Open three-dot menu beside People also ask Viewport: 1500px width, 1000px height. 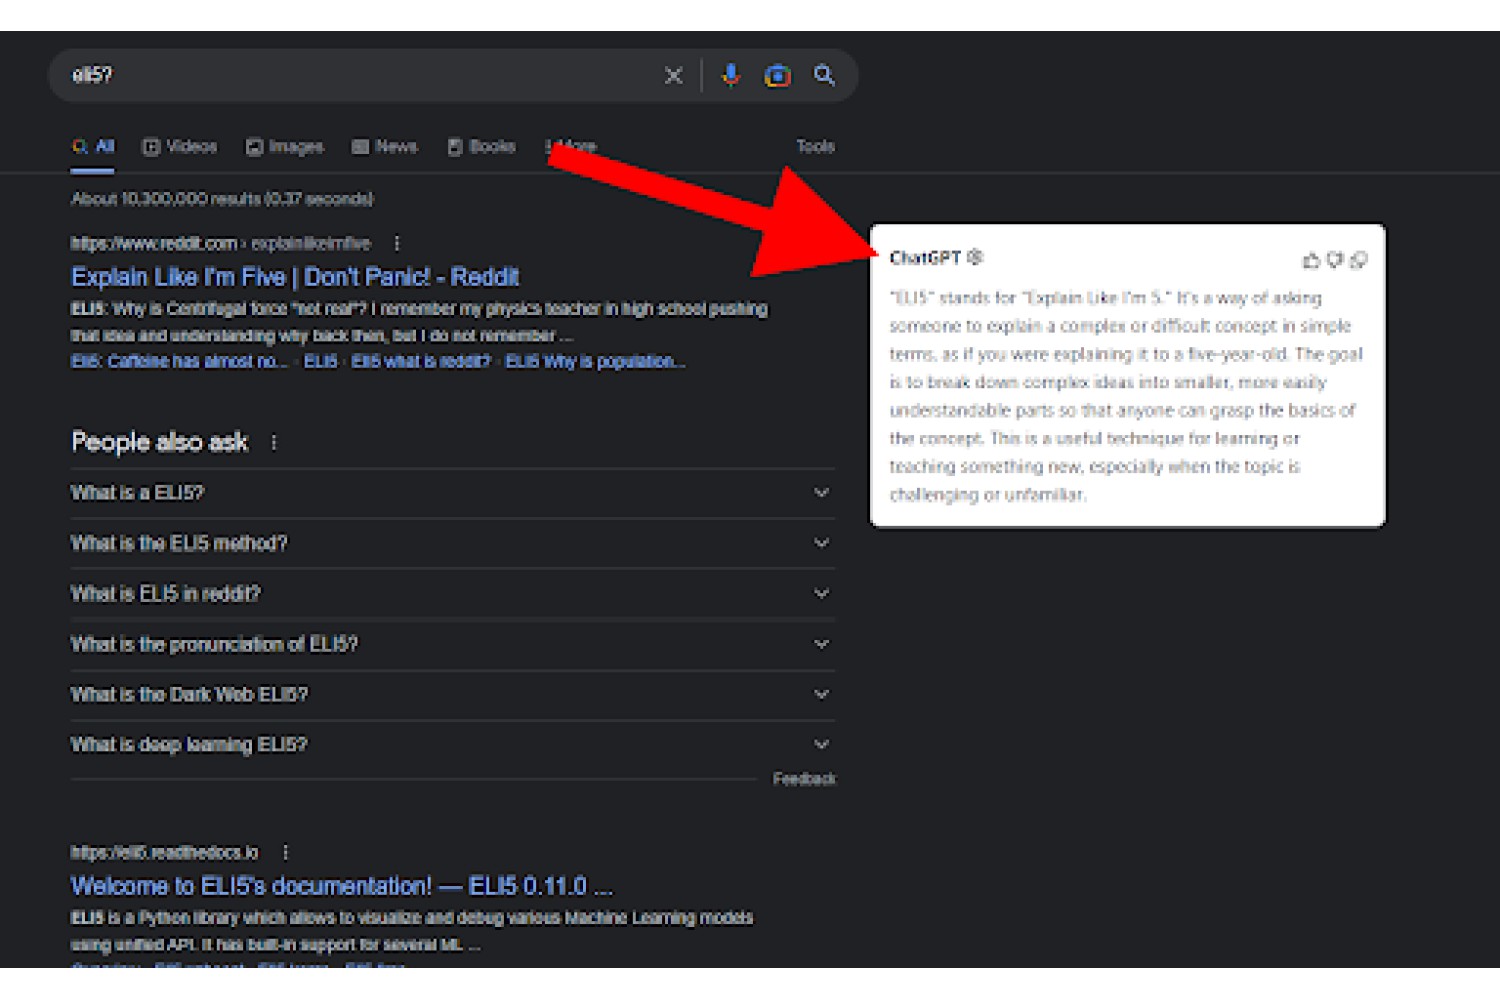point(274,442)
